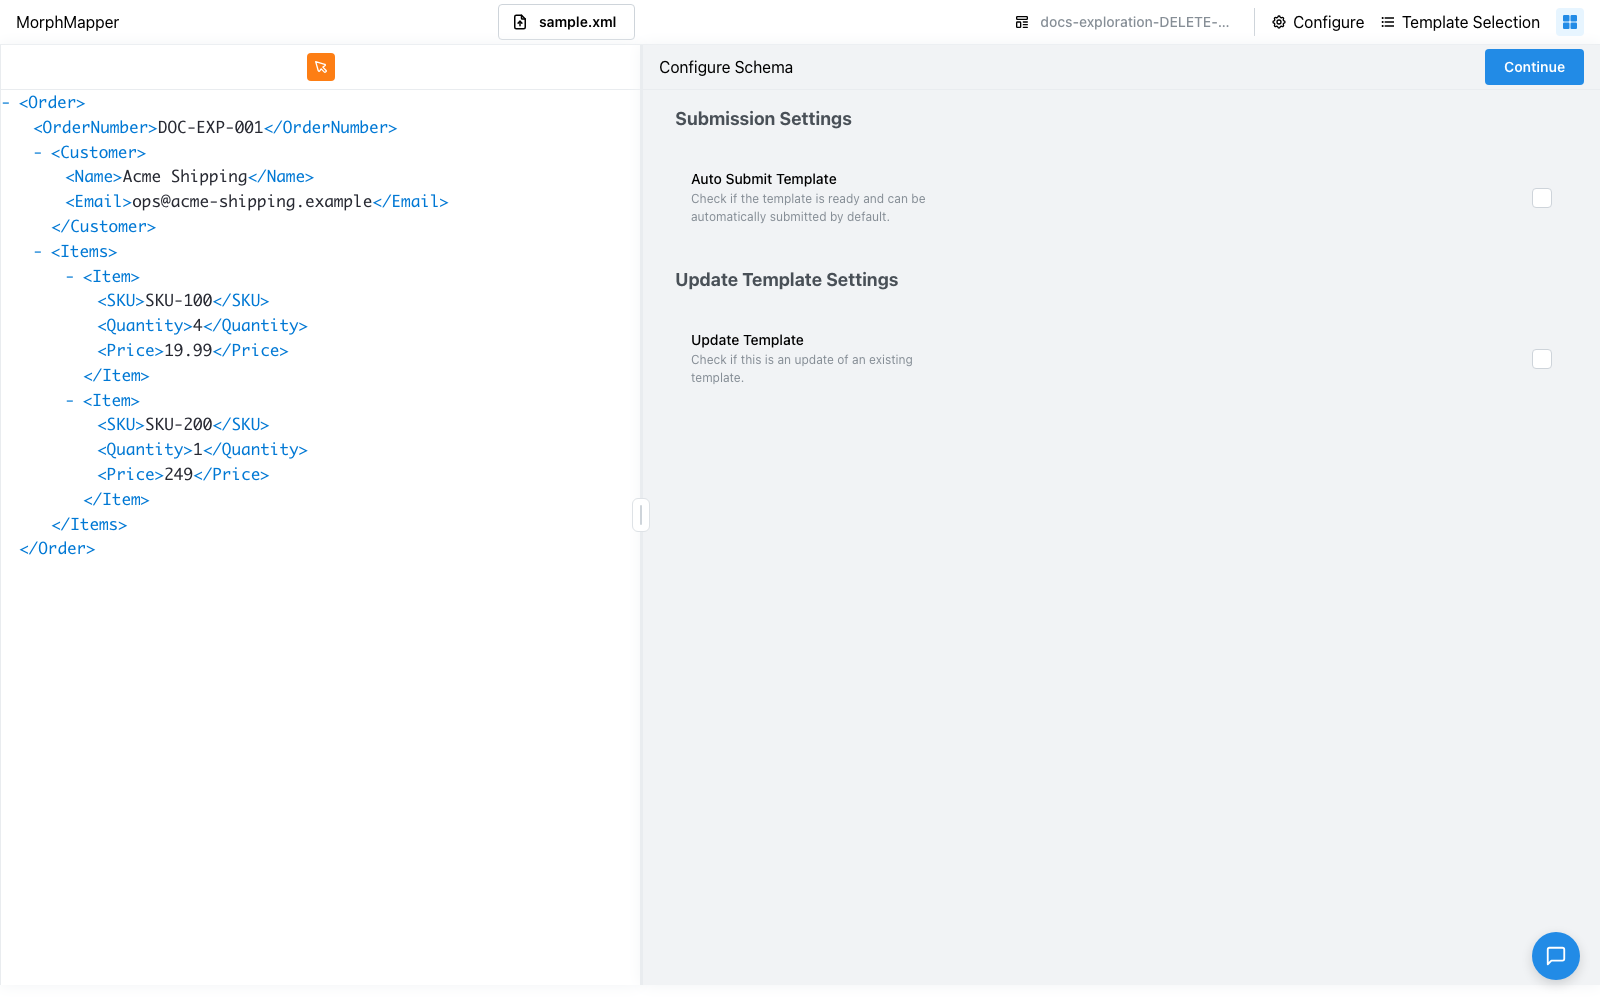1600x1000 pixels.
Task: Click the Continue button
Action: tap(1534, 67)
